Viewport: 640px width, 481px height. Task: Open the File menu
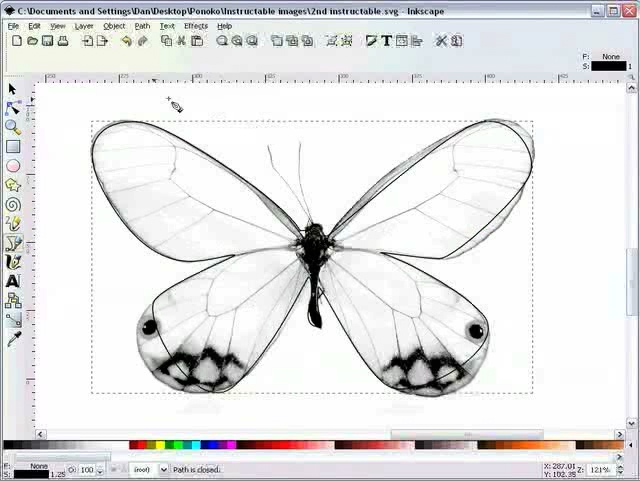pyautogui.click(x=13, y=26)
